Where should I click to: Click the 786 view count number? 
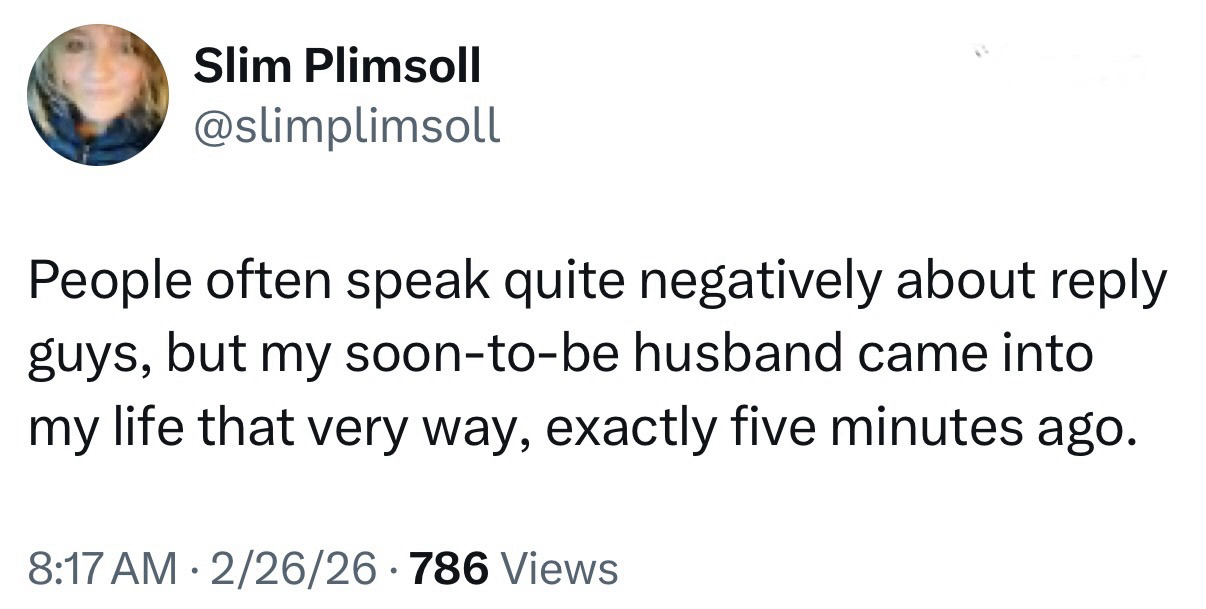448,568
